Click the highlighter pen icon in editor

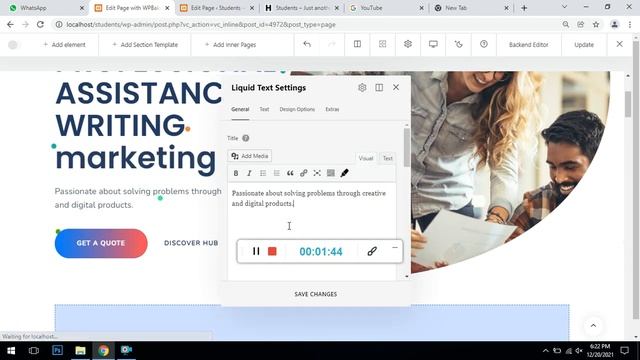coord(344,173)
